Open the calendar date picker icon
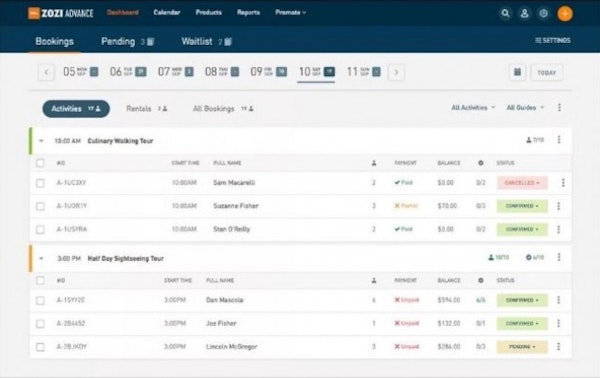This screenshot has width=600, height=378. 517,72
